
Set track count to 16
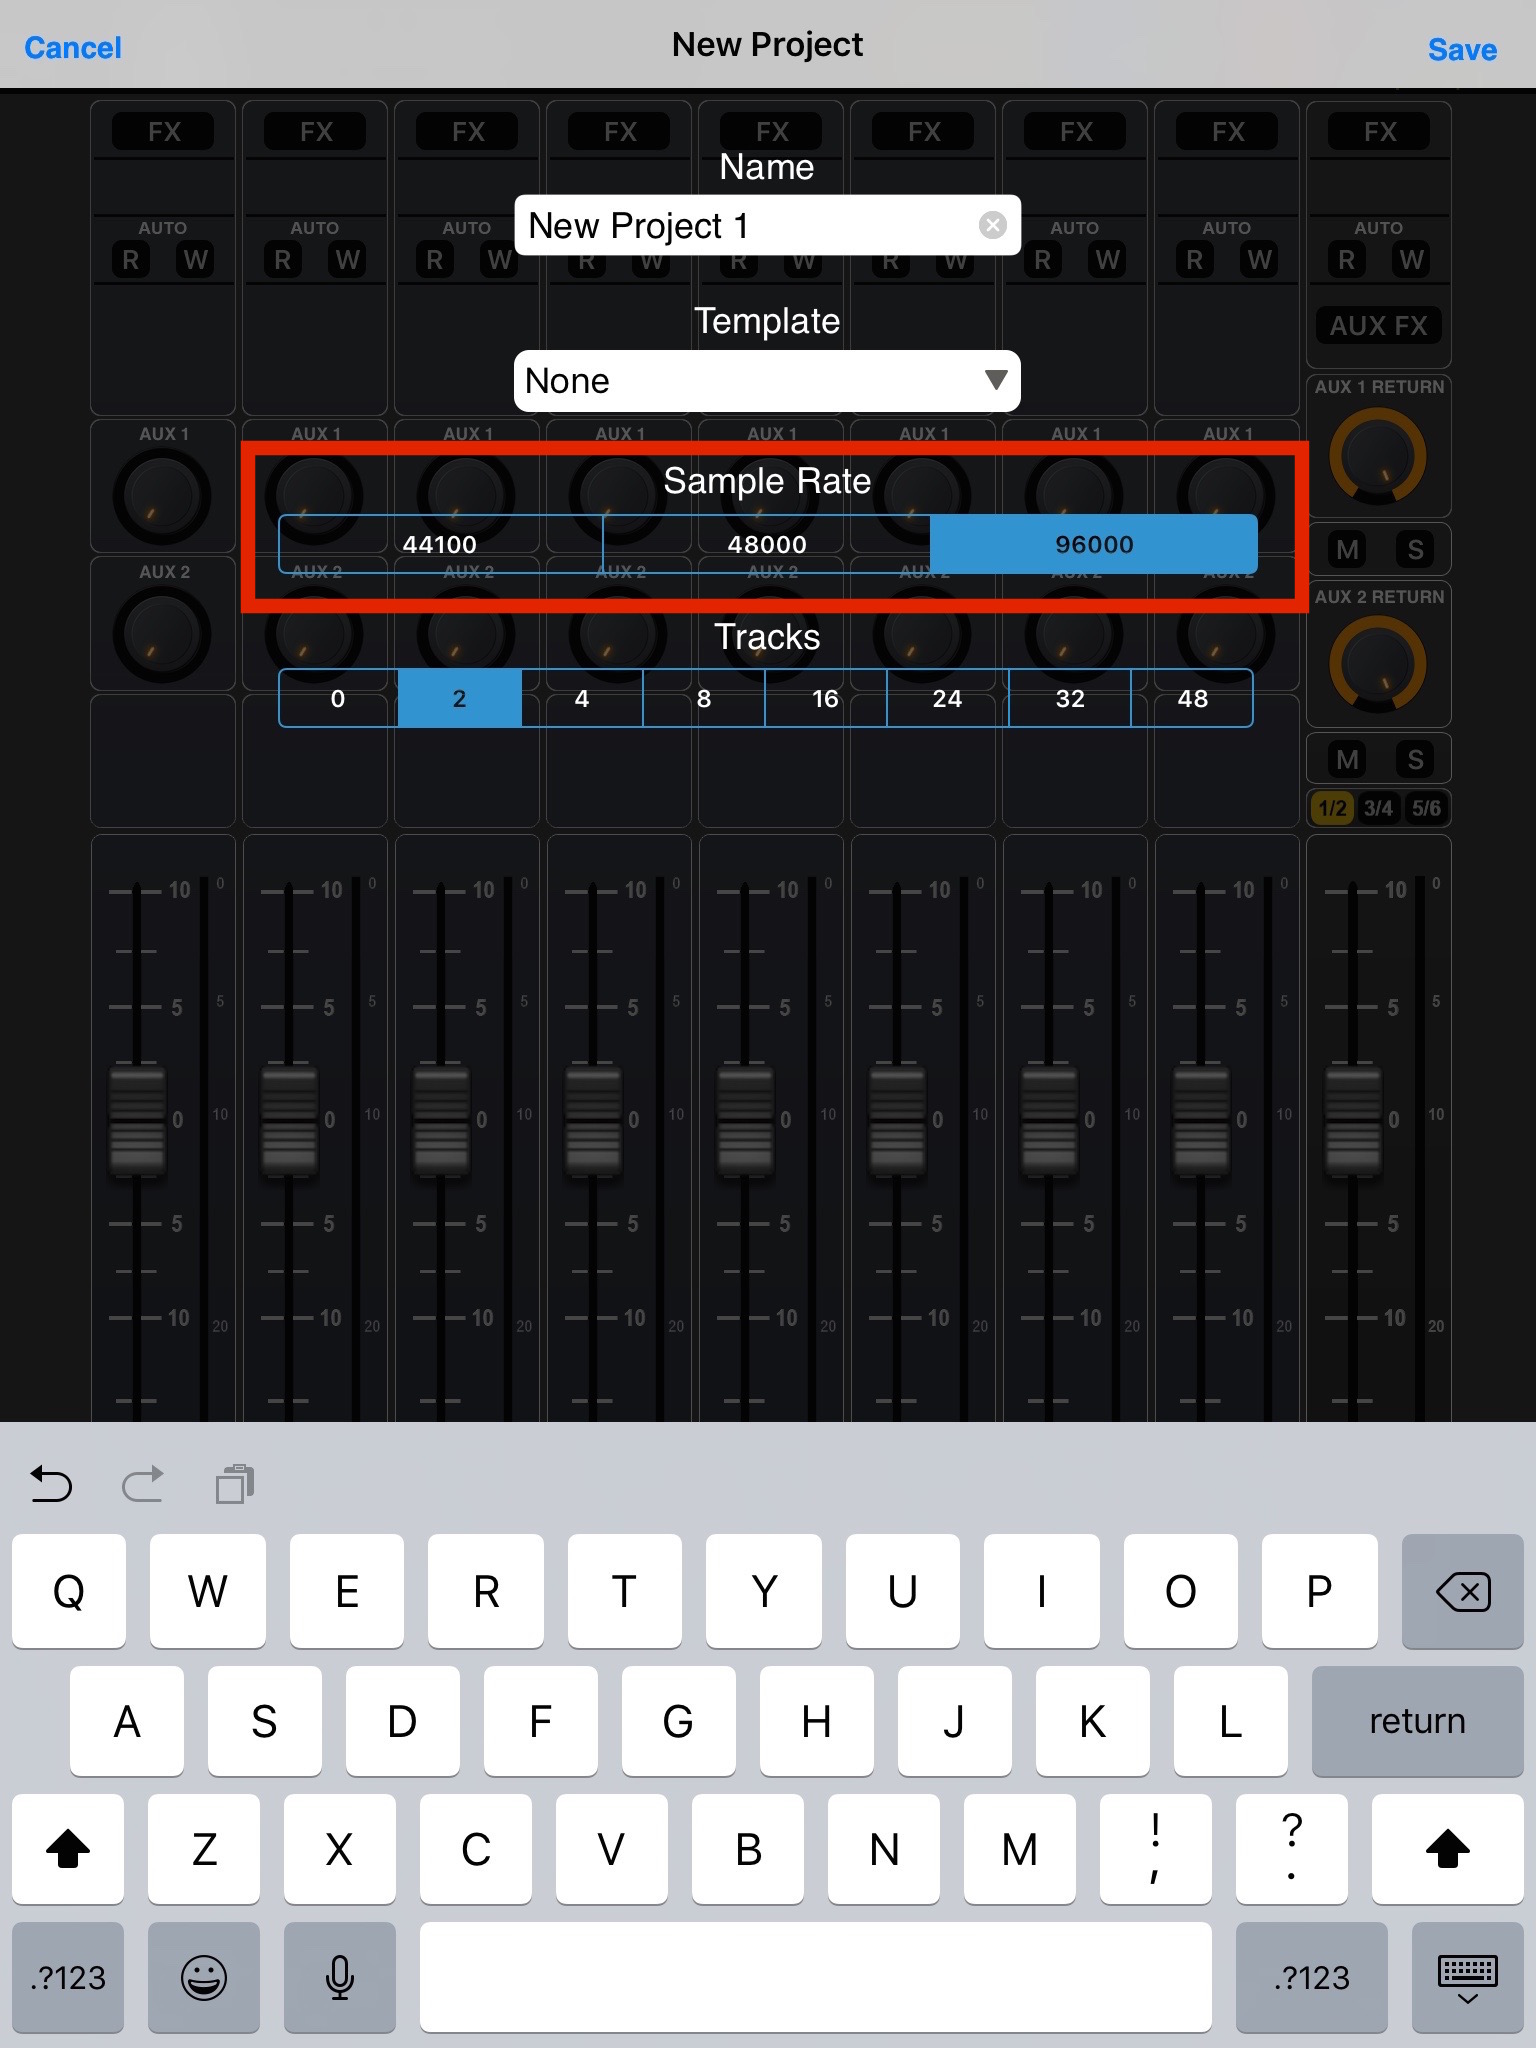pyautogui.click(x=826, y=698)
